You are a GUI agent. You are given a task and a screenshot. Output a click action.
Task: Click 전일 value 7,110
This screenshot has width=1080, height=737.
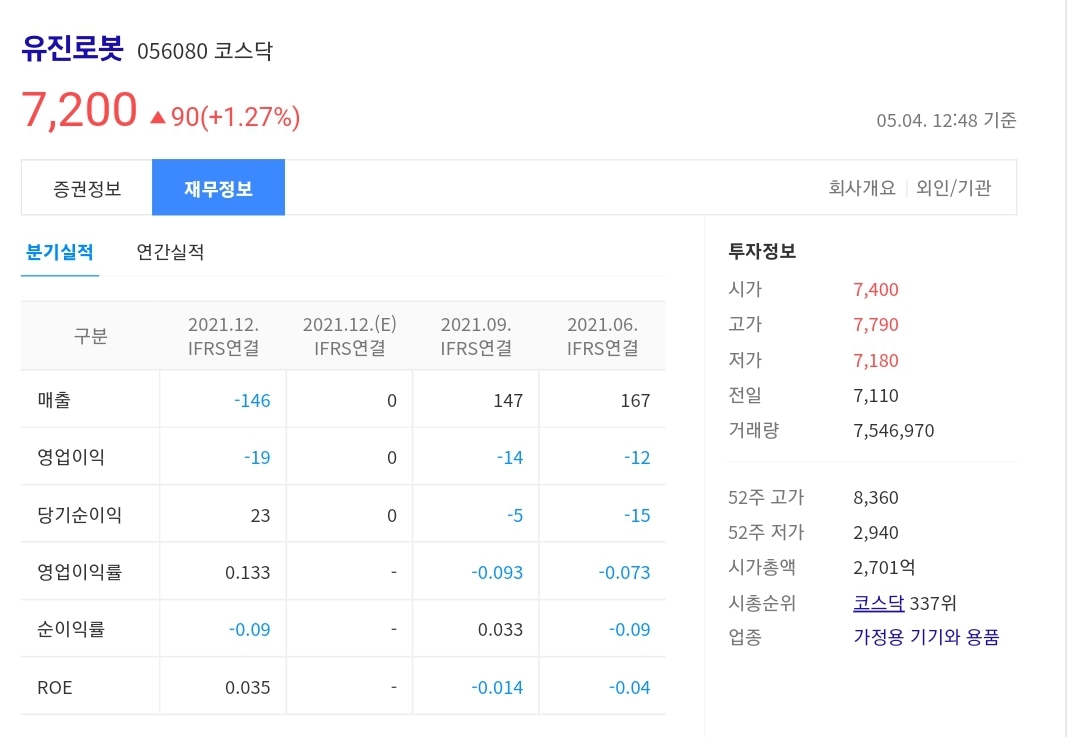pos(875,396)
